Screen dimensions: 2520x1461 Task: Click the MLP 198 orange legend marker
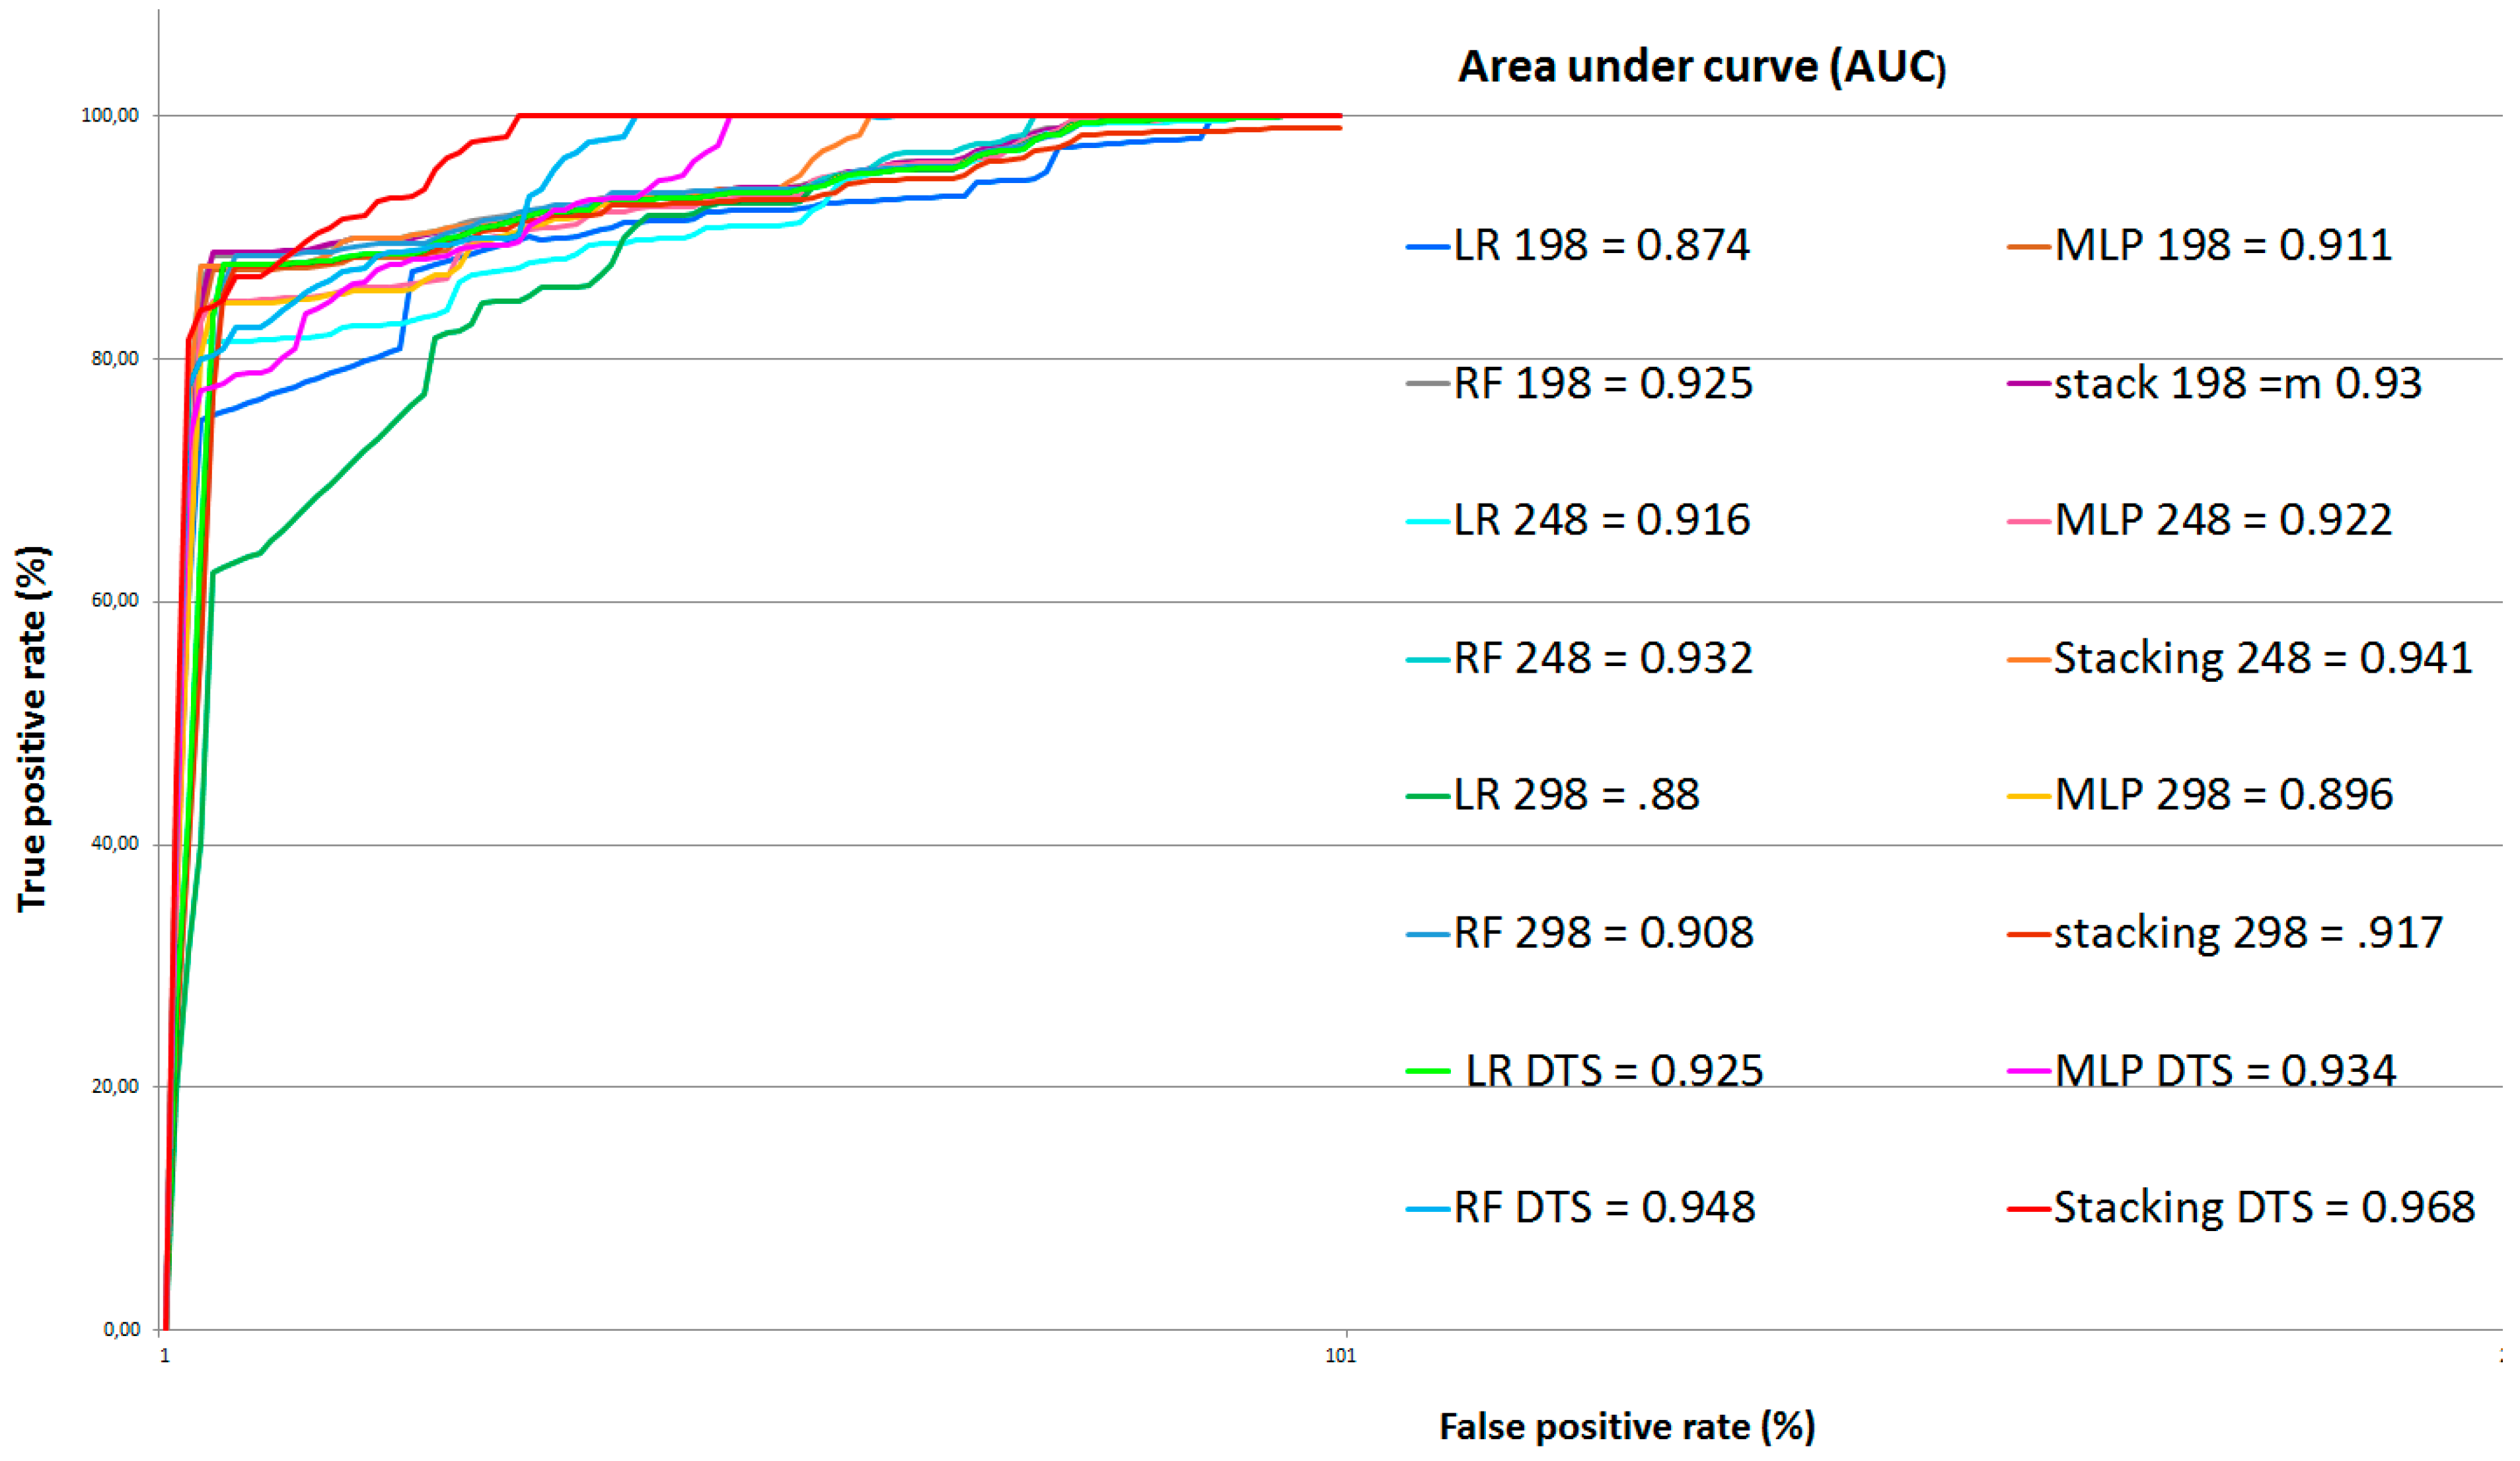(2028, 246)
